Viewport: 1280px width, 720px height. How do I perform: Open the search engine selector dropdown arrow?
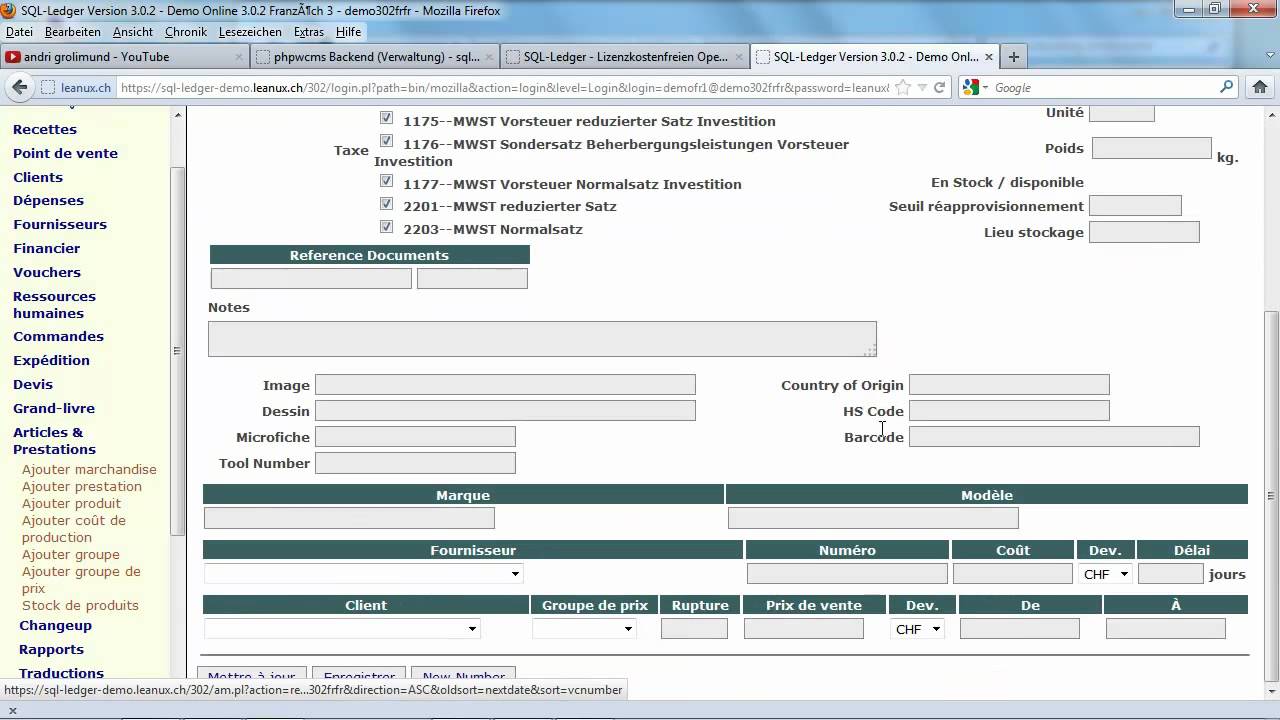pyautogui.click(x=985, y=88)
